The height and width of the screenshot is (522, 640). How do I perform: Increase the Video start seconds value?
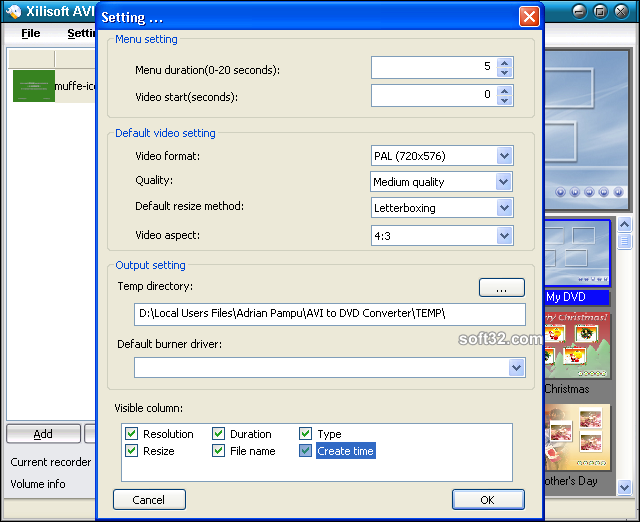[504, 91]
